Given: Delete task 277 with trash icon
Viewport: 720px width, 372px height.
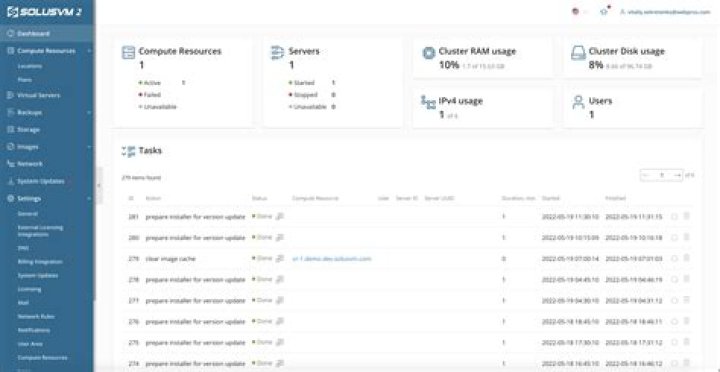Looking at the screenshot, I should coord(686,300).
